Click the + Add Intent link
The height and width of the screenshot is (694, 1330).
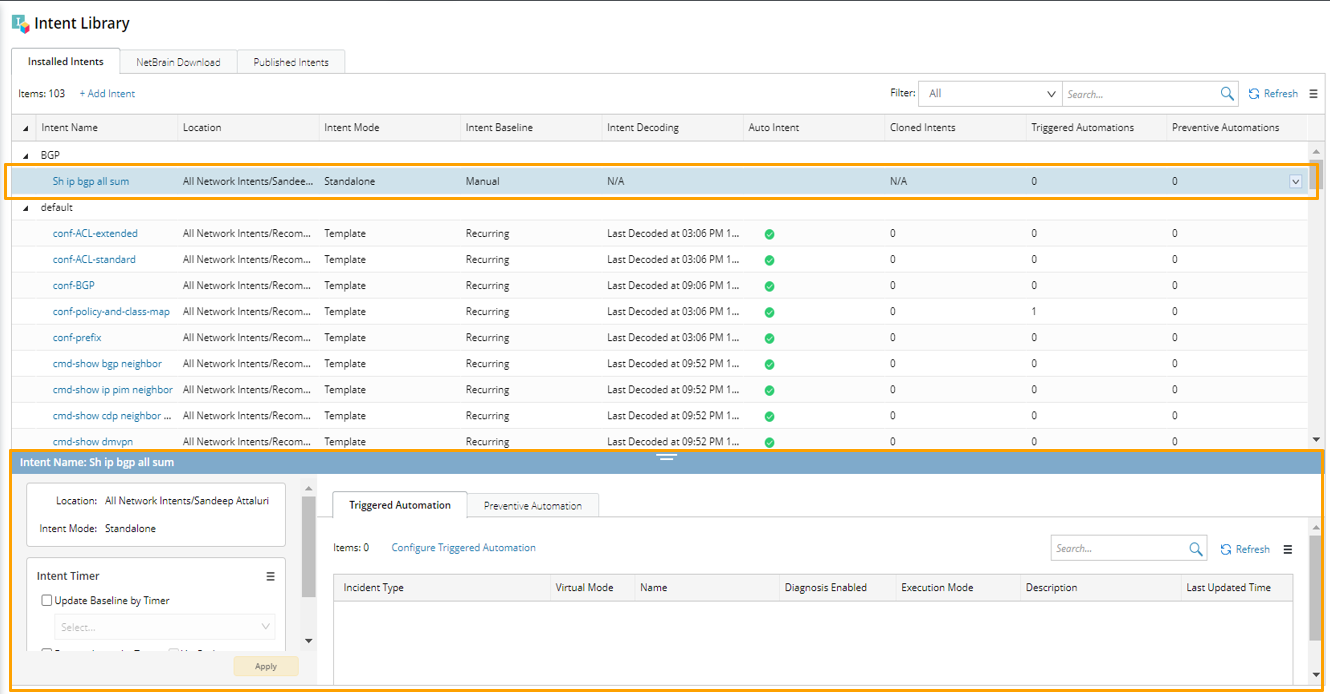[107, 94]
